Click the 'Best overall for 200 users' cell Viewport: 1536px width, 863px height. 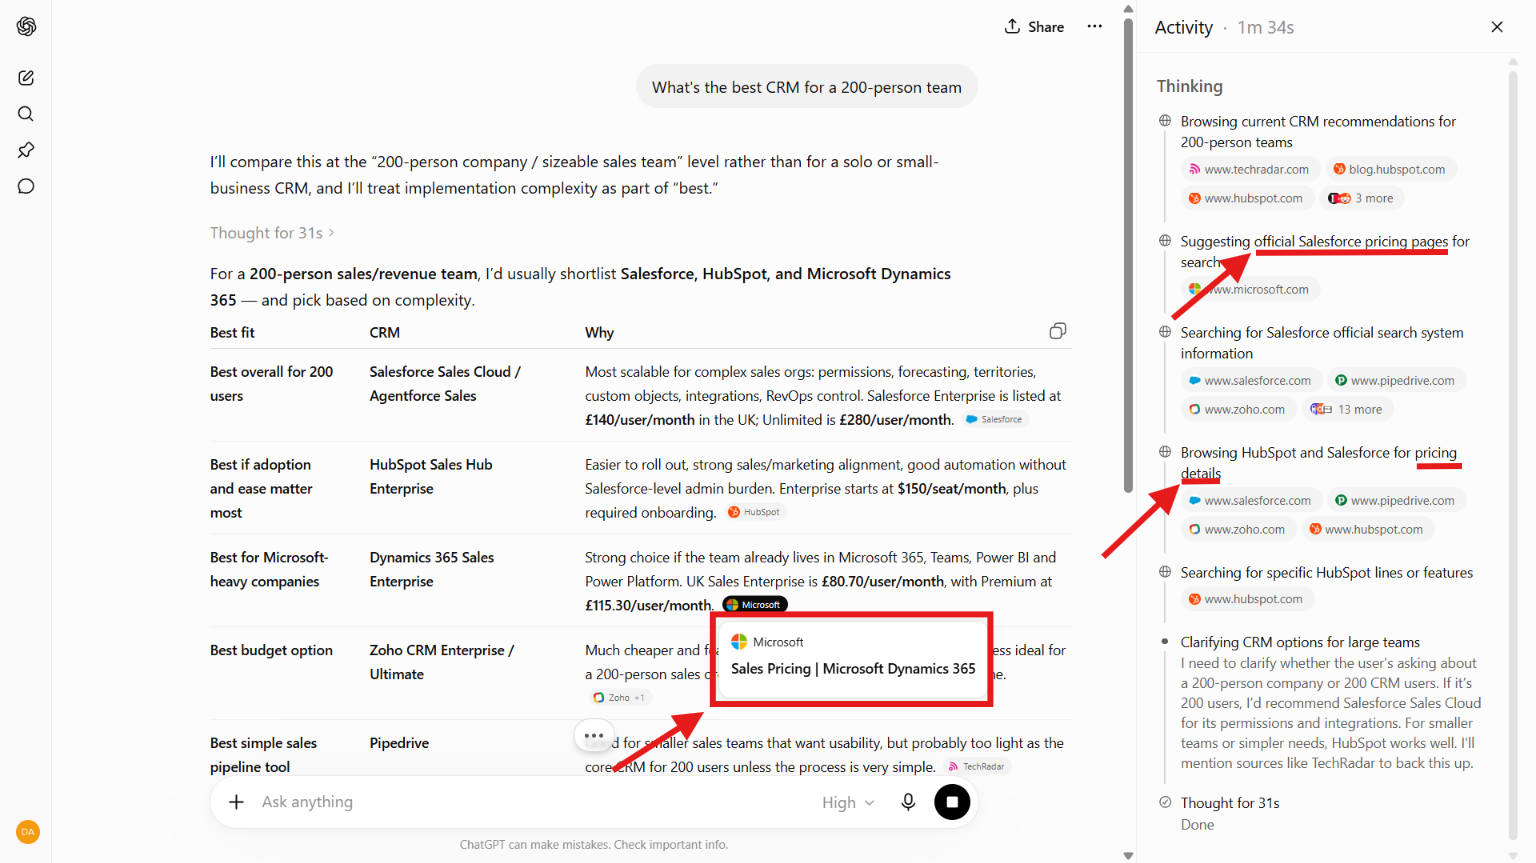click(x=271, y=384)
